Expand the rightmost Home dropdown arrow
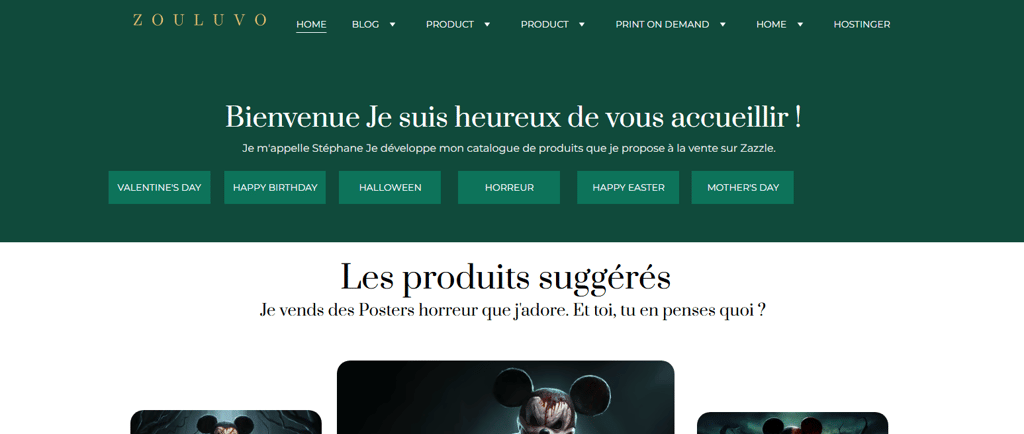Viewport: 1024px width, 434px height. click(800, 24)
